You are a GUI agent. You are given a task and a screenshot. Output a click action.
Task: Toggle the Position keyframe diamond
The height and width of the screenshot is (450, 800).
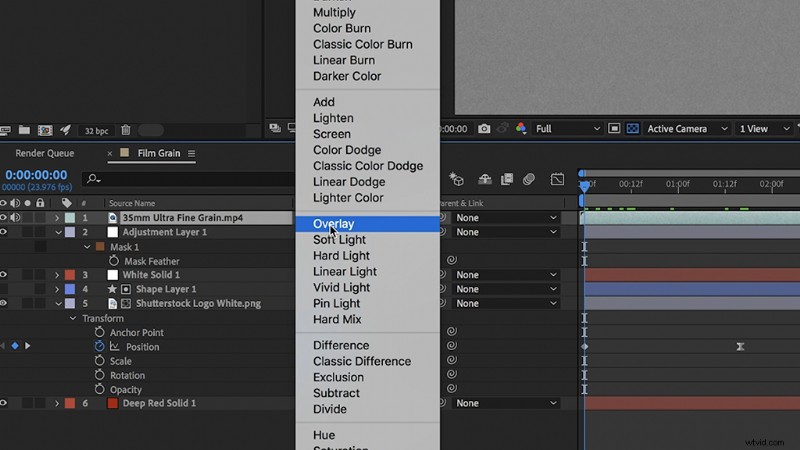pyautogui.click(x=15, y=346)
